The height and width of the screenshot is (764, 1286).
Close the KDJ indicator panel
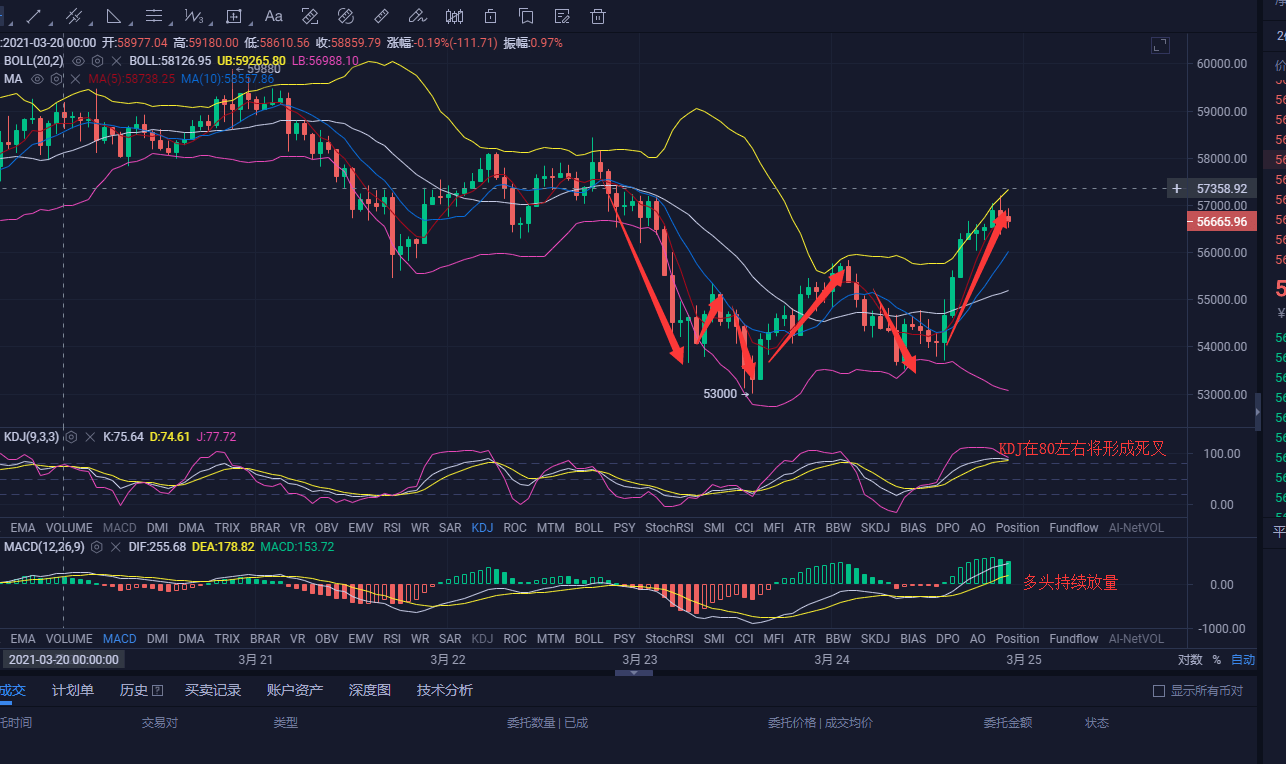click(90, 437)
